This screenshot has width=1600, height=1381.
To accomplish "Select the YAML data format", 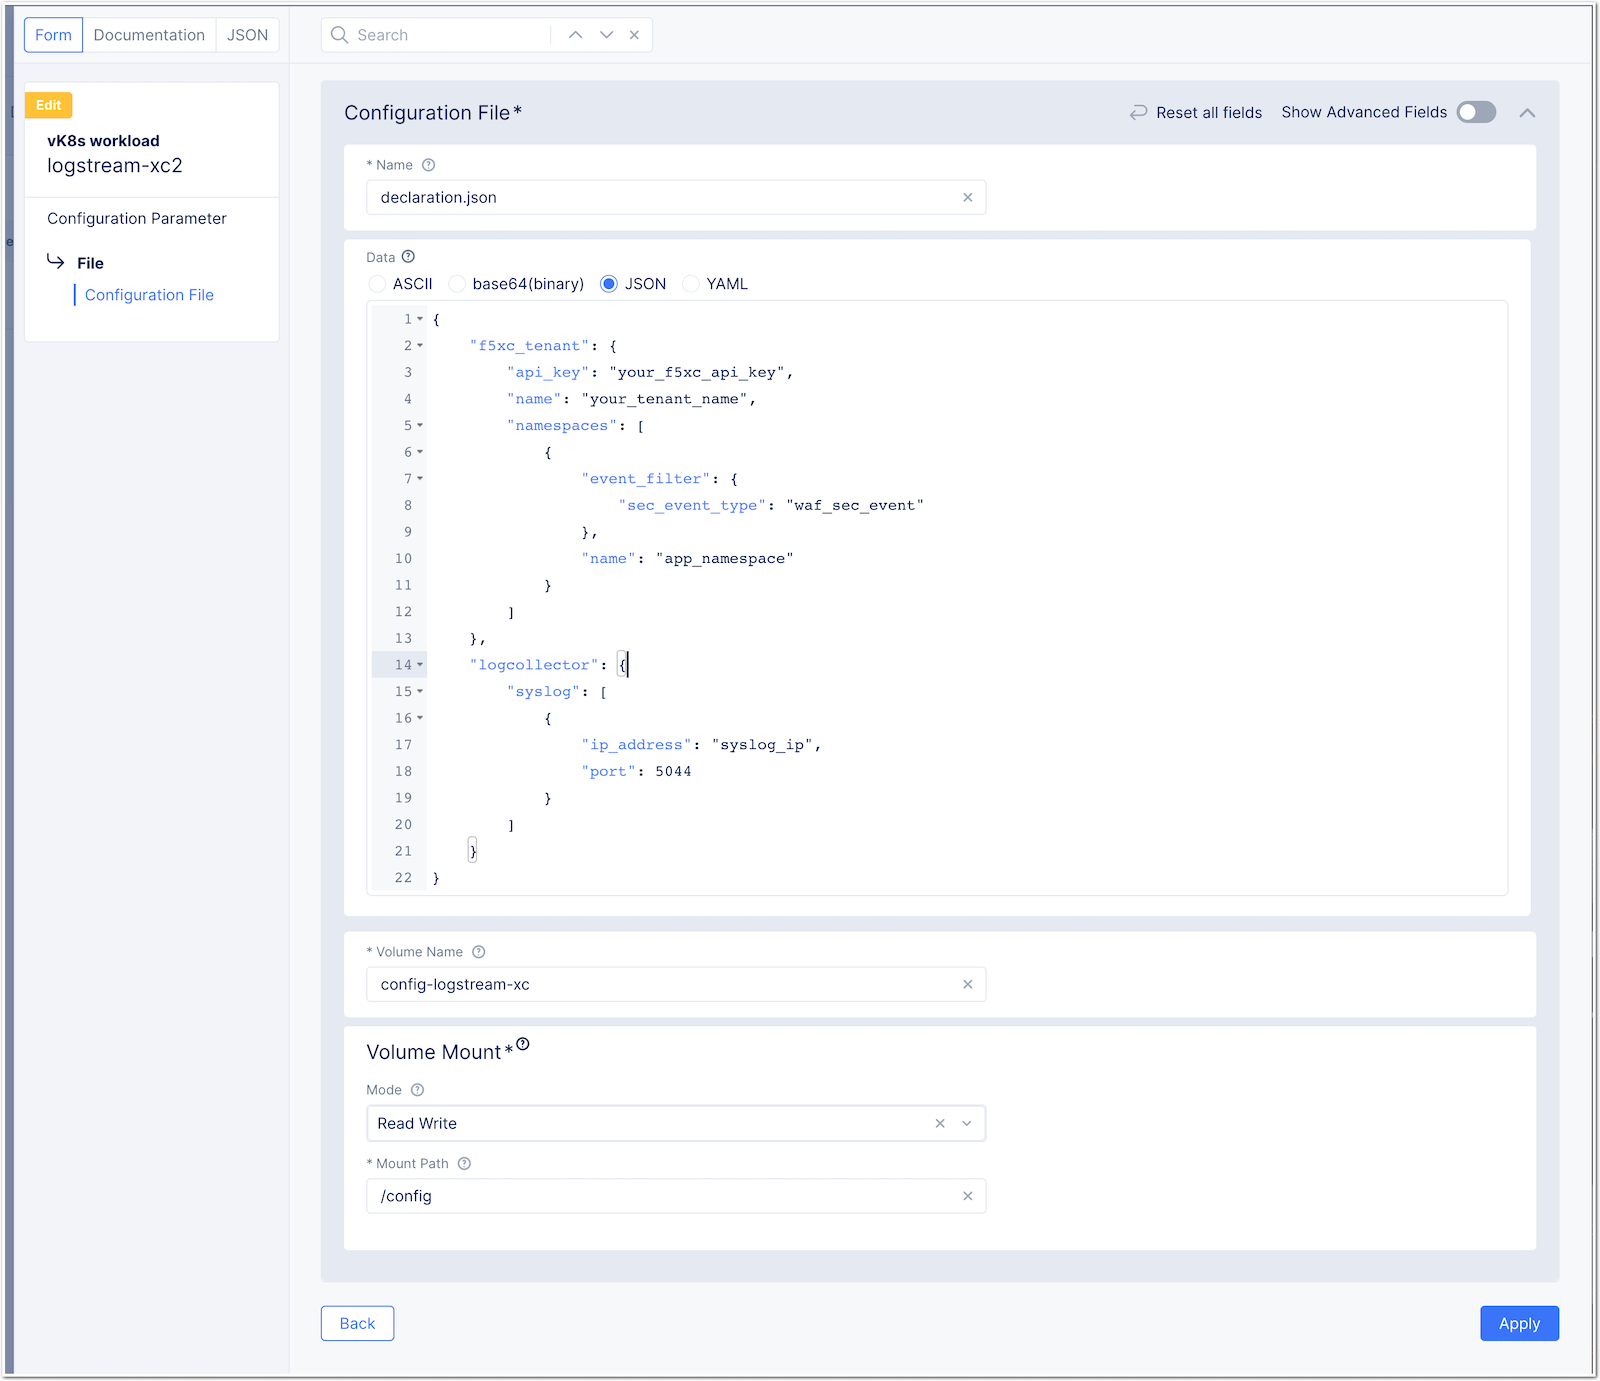I will click(691, 284).
